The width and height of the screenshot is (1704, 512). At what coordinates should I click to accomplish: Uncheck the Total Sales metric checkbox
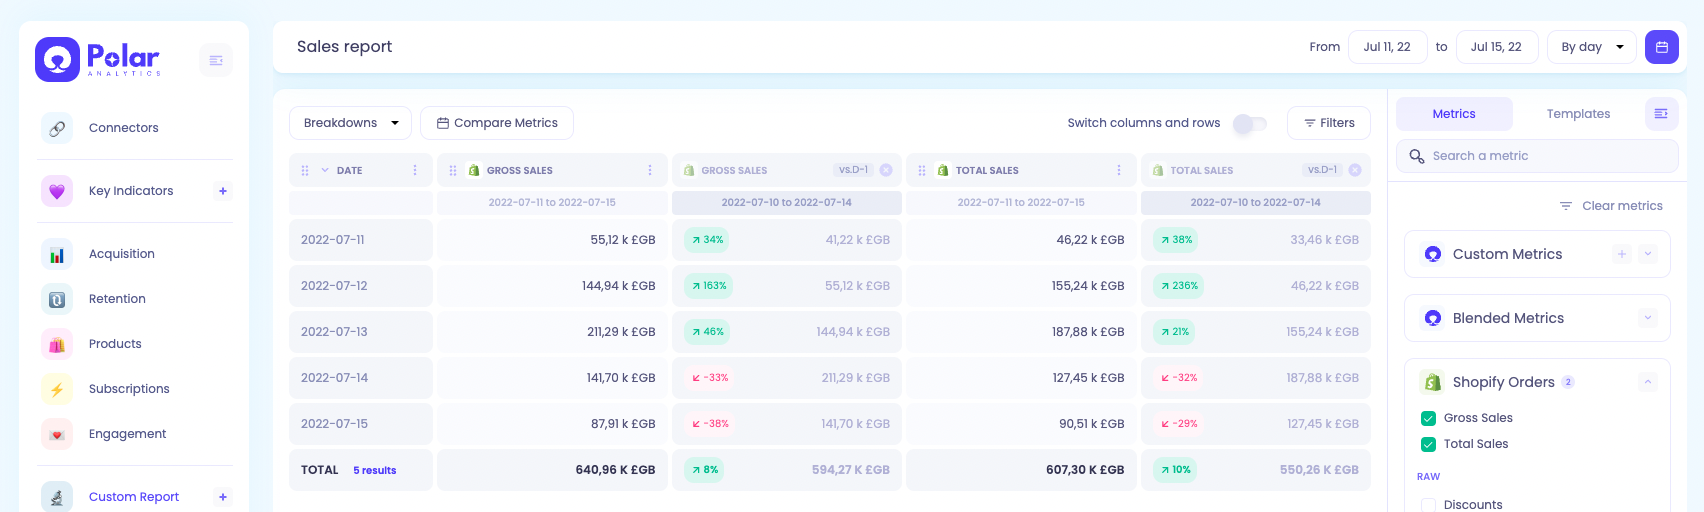(1429, 444)
